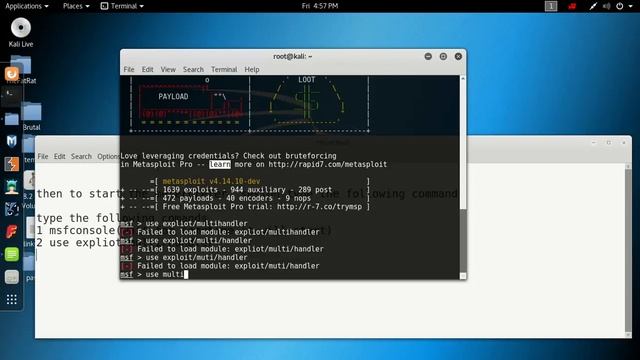This screenshot has height=360, width=640.
Task: Click the terminal vertical scrollbar thumb
Action: coord(463,240)
